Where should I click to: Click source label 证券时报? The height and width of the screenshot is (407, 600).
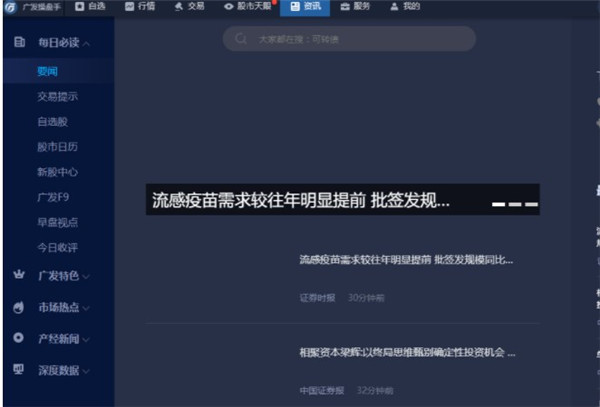click(317, 298)
